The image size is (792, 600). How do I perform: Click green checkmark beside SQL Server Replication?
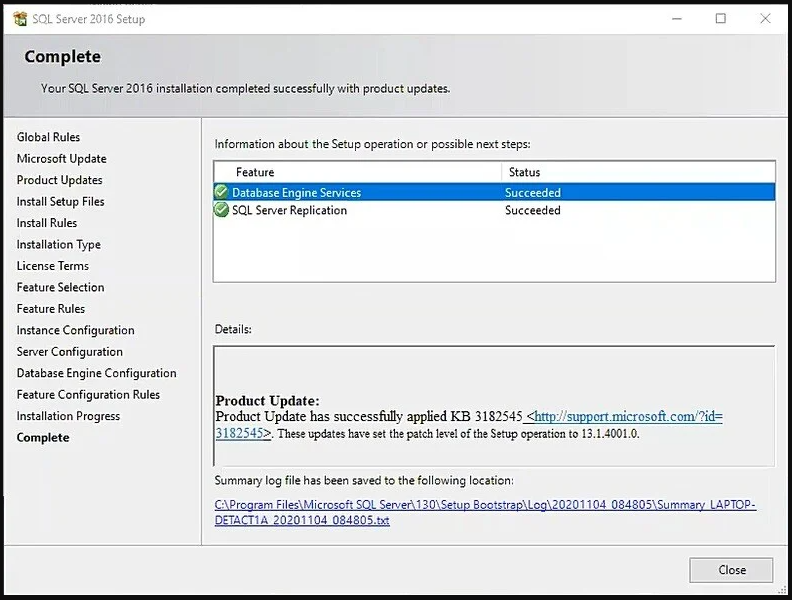[221, 210]
